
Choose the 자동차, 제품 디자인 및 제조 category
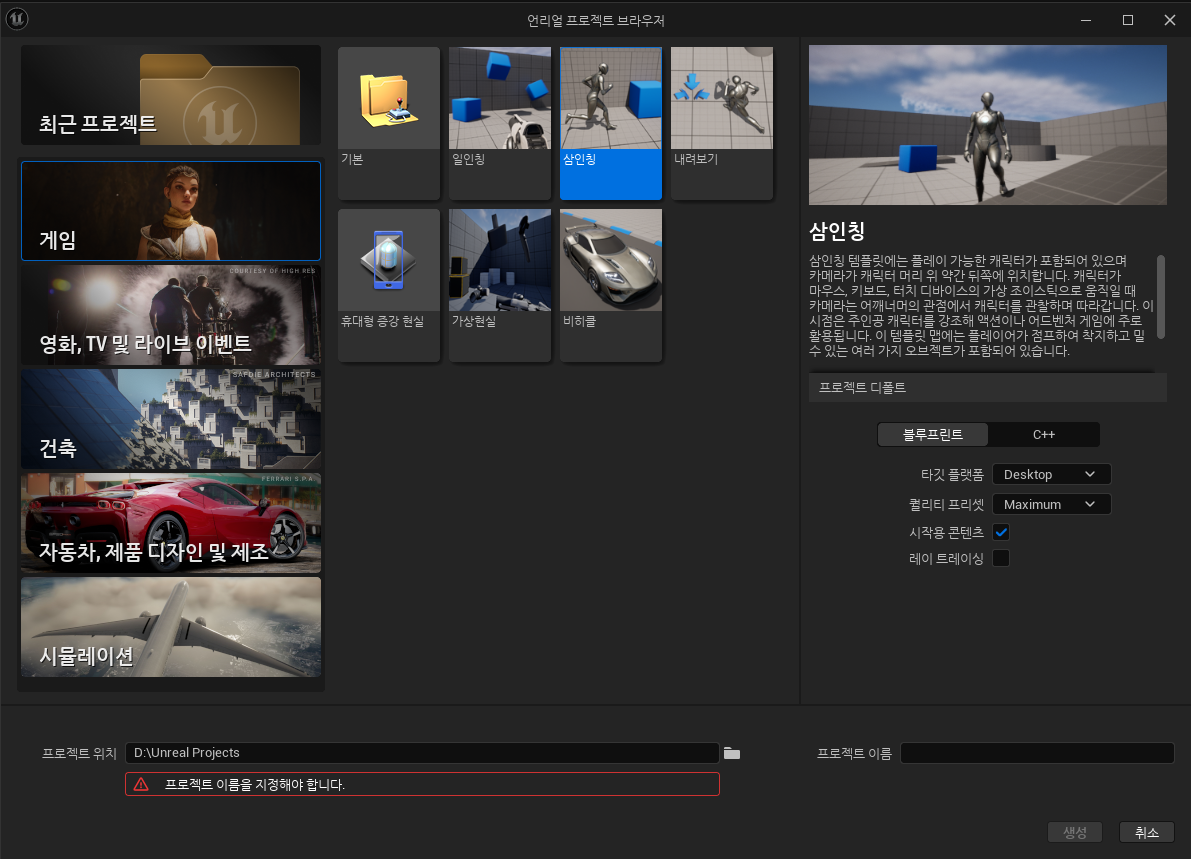point(171,523)
